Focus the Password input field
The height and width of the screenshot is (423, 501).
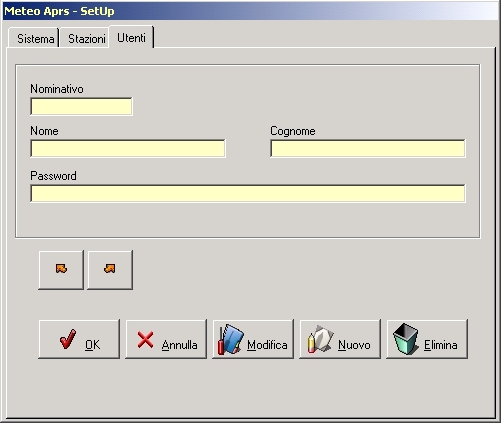tap(248, 193)
